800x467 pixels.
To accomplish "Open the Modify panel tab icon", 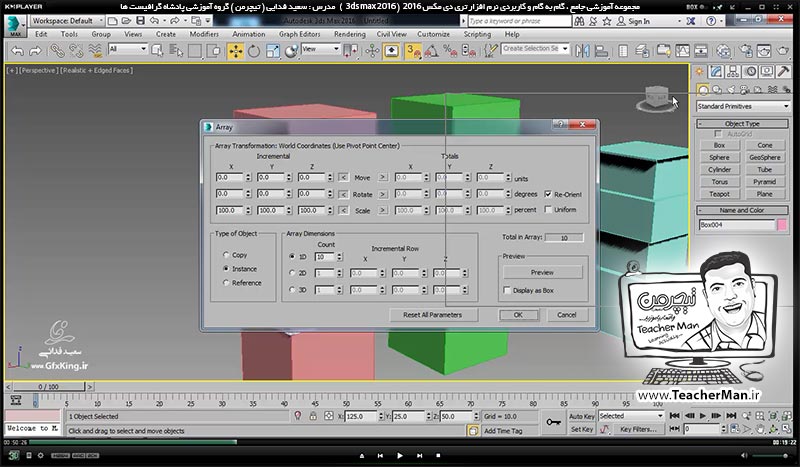I will (x=716, y=71).
